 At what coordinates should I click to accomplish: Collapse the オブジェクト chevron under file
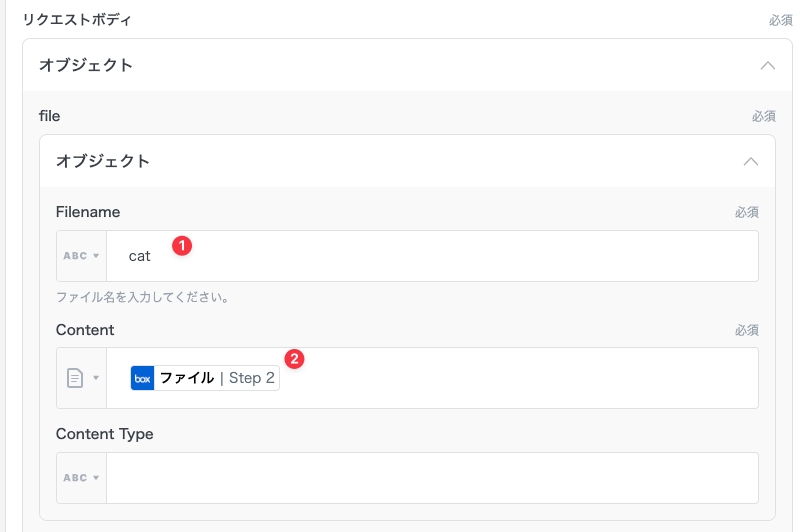tap(751, 161)
